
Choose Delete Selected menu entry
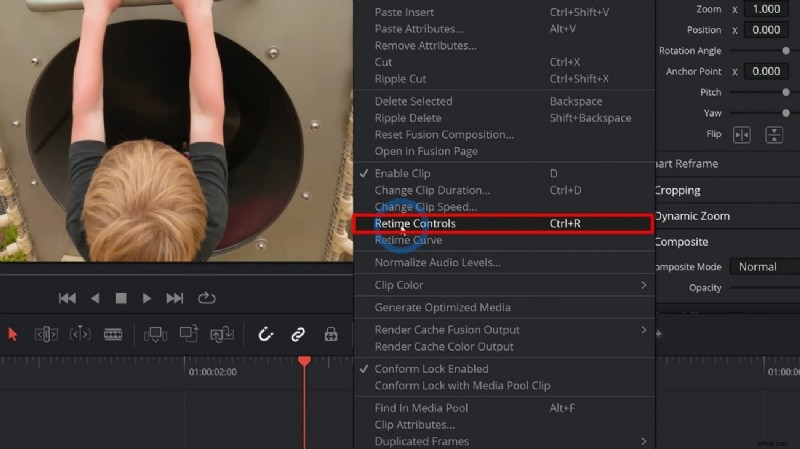click(504, 102)
